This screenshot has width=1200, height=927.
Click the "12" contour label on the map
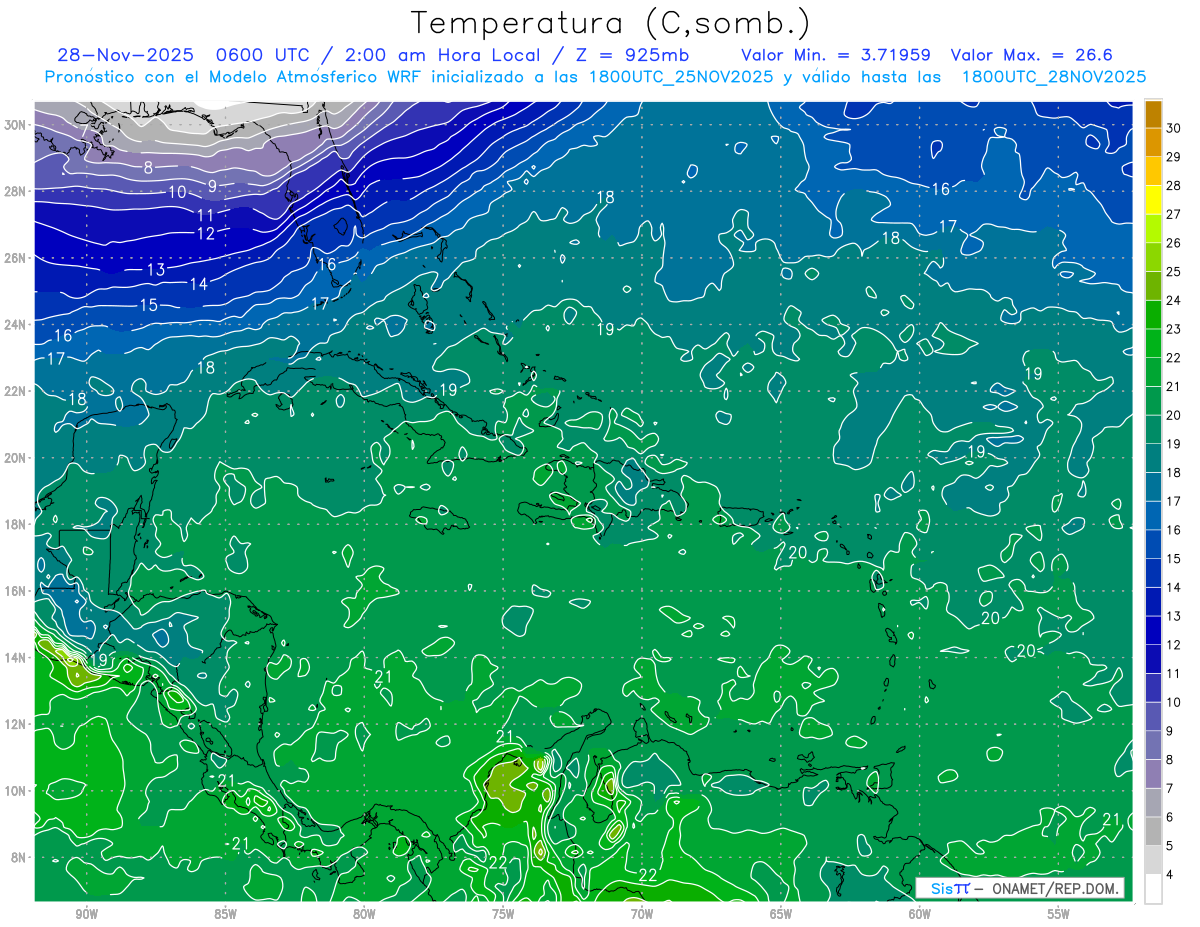tap(206, 234)
